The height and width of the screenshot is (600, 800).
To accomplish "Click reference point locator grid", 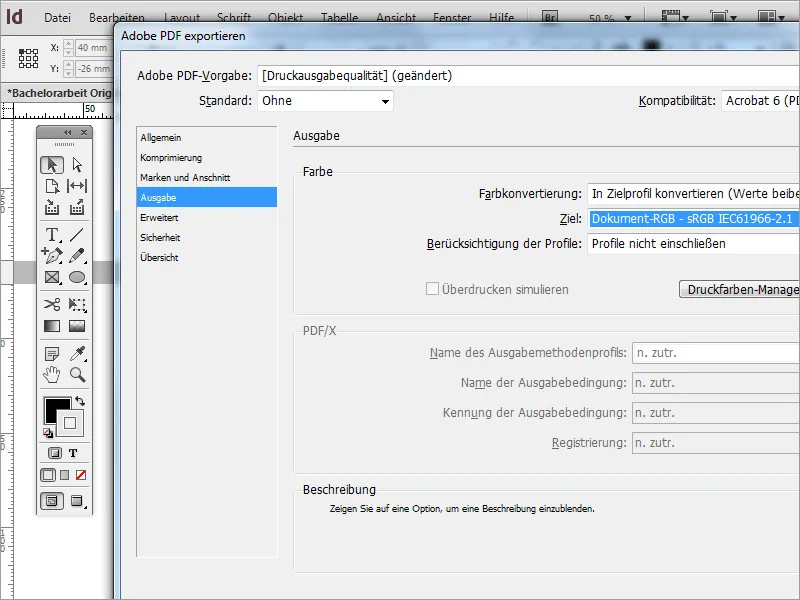I will [x=28, y=58].
